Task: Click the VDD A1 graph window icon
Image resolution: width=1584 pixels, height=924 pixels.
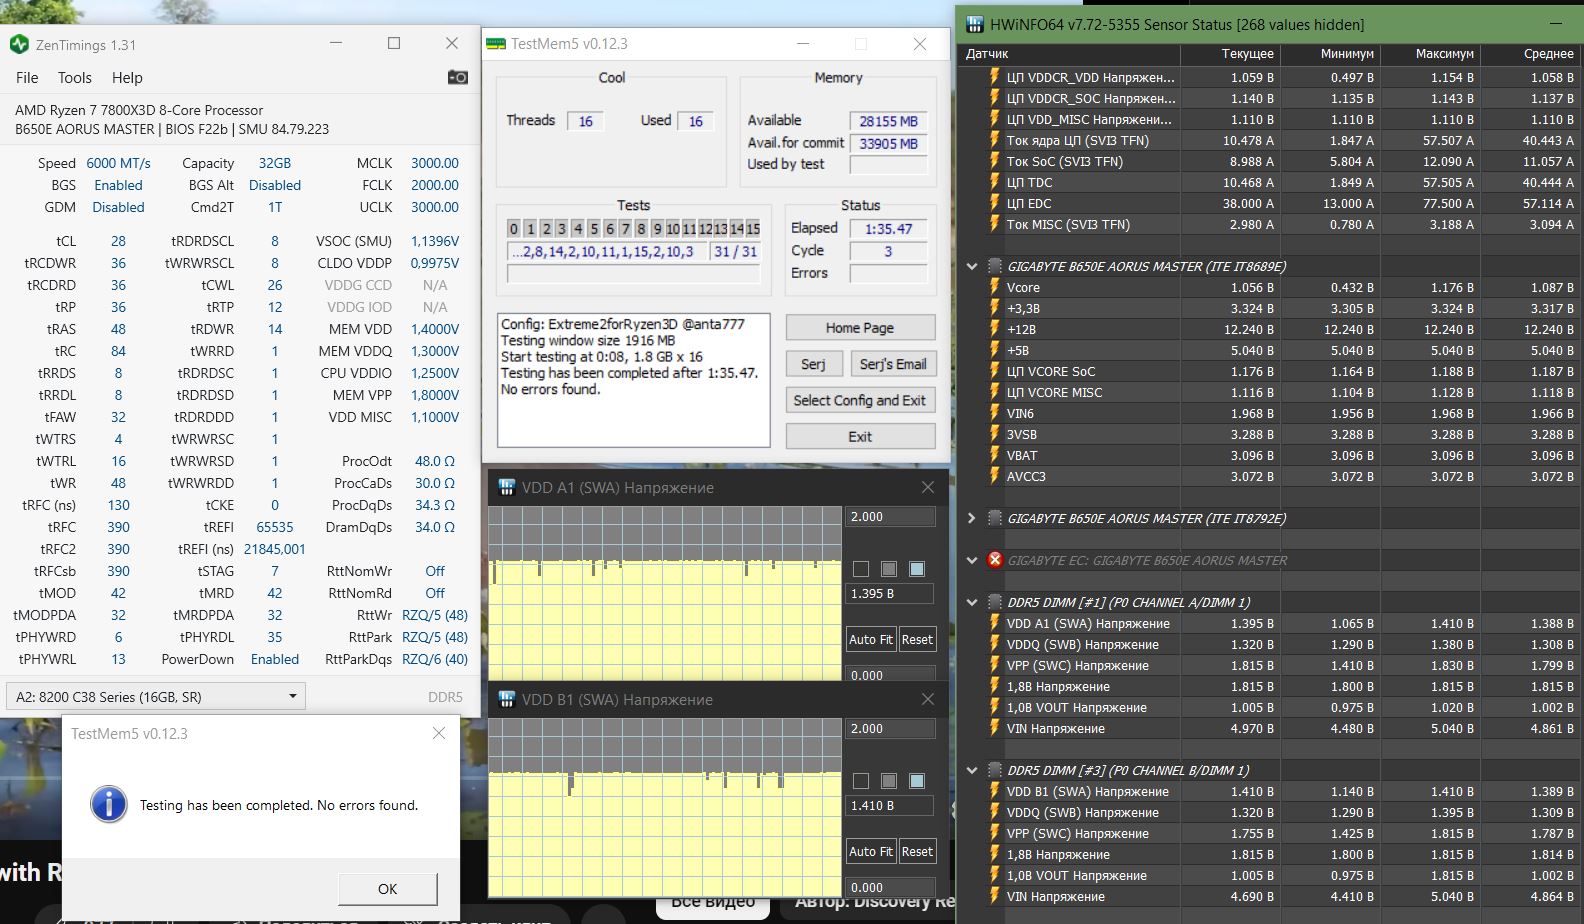Action: coord(506,487)
